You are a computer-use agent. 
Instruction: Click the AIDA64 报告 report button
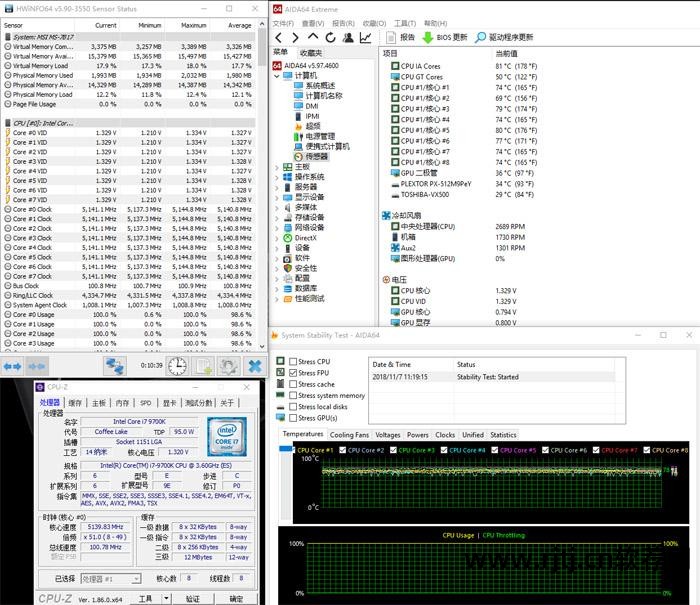tap(400, 38)
